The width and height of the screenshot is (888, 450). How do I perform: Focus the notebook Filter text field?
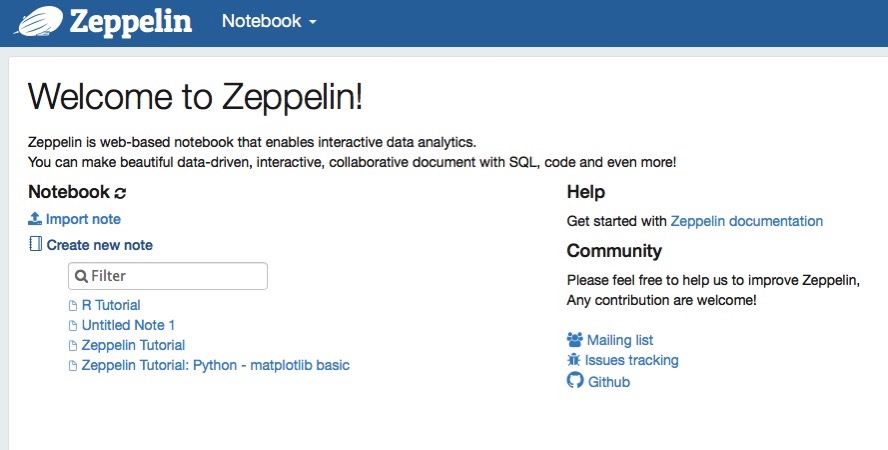click(175, 276)
